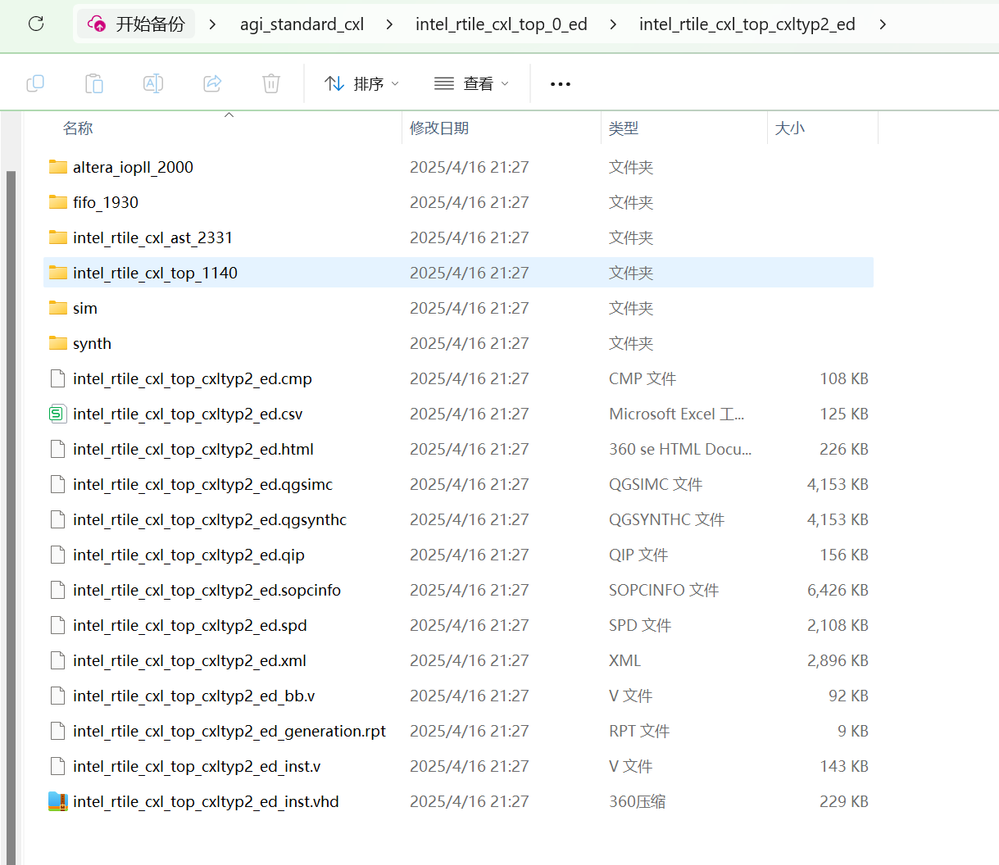Expand chevron after intel_rtile_cxl_top_cxltyp2_ed breadcrumb
The image size is (999, 865).
click(882, 24)
